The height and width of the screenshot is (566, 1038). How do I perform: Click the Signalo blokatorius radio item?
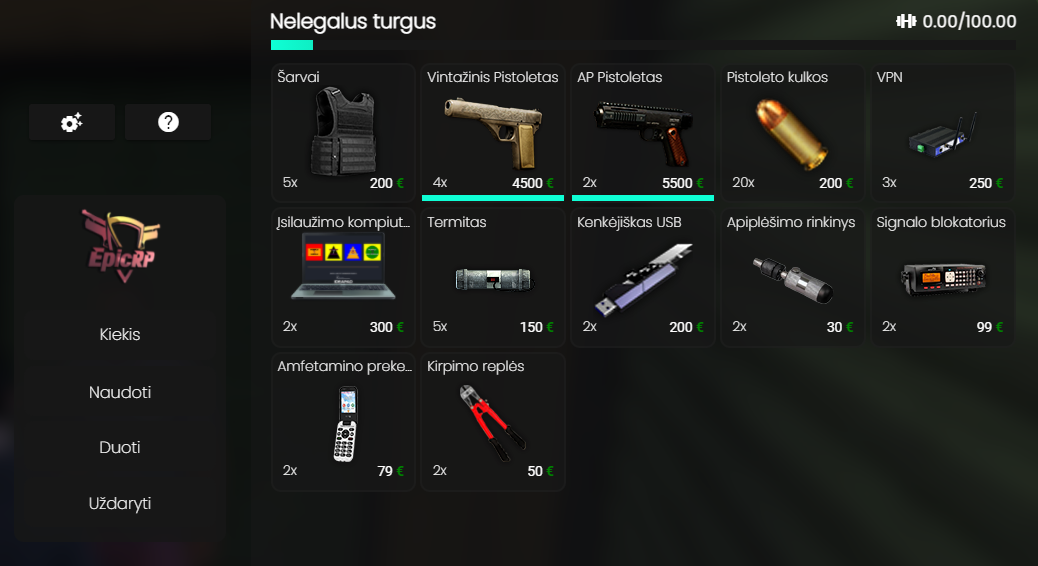coord(943,277)
